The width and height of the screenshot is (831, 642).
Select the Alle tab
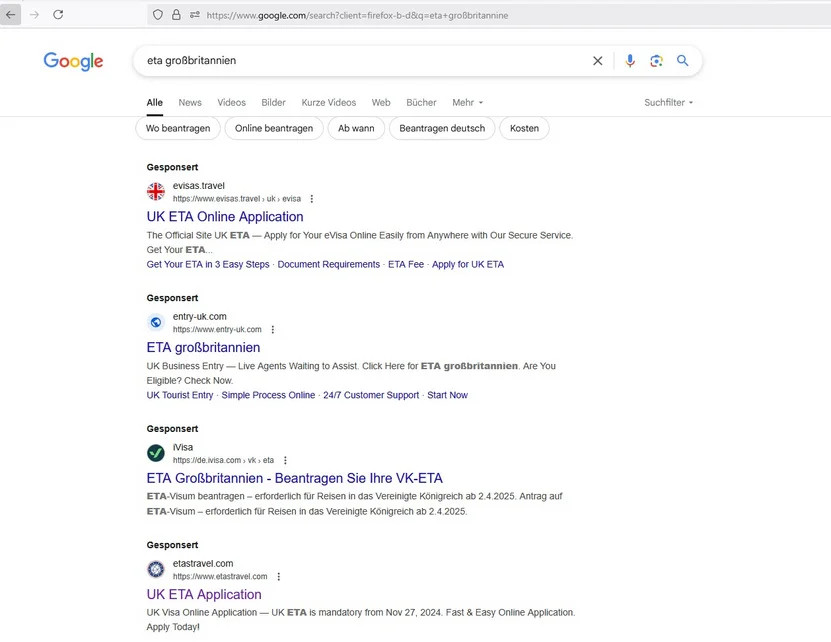pyautogui.click(x=155, y=102)
